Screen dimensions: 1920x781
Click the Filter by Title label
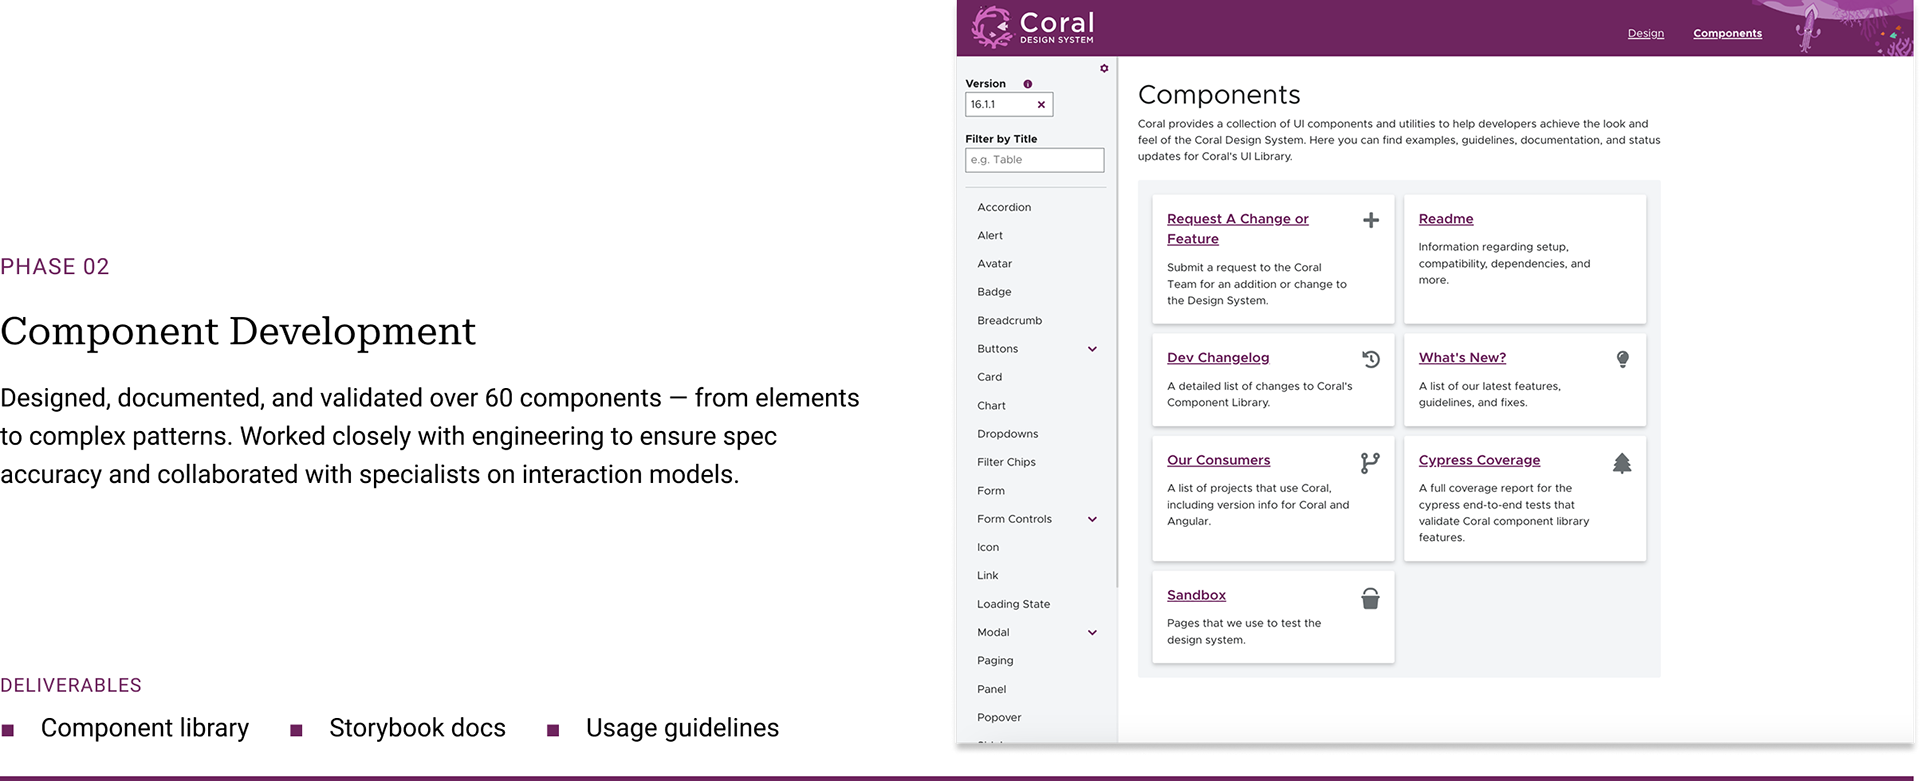click(1001, 139)
